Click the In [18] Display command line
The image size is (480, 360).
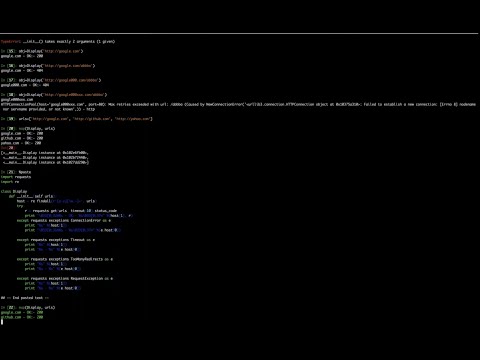tap(54, 95)
